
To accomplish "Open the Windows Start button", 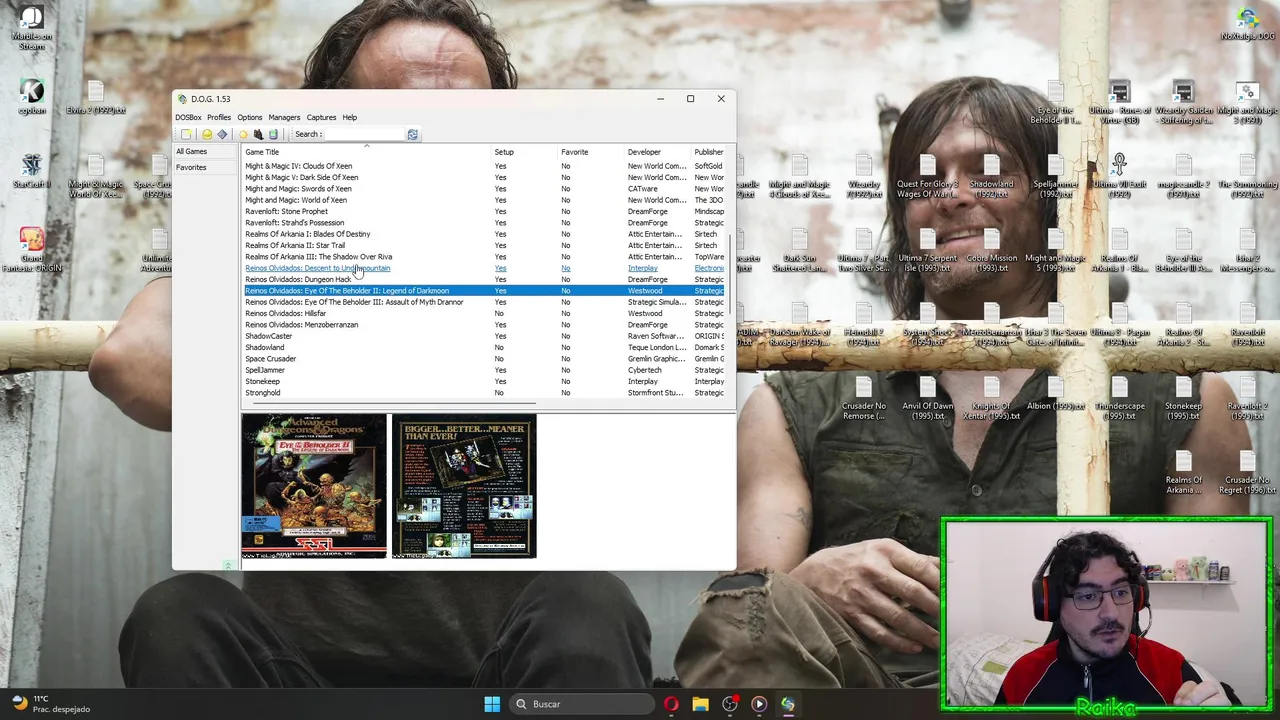I will point(492,704).
